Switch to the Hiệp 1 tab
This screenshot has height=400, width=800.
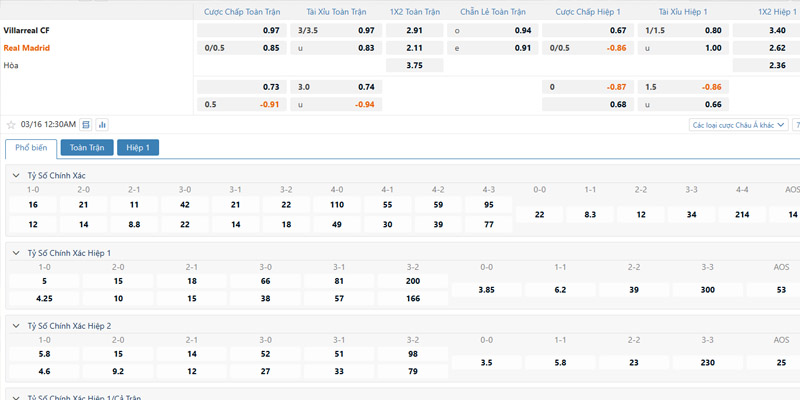pos(138,147)
